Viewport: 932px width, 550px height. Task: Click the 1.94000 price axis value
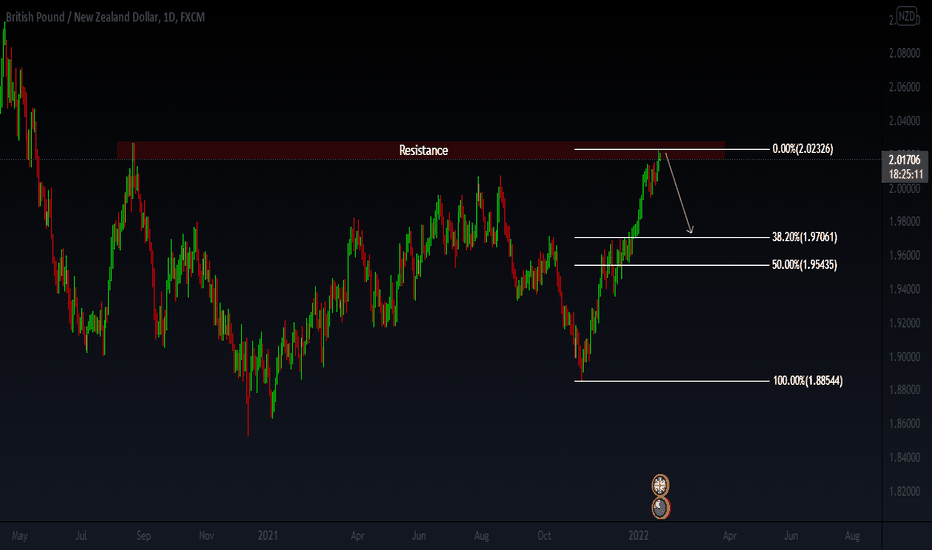[x=904, y=290]
